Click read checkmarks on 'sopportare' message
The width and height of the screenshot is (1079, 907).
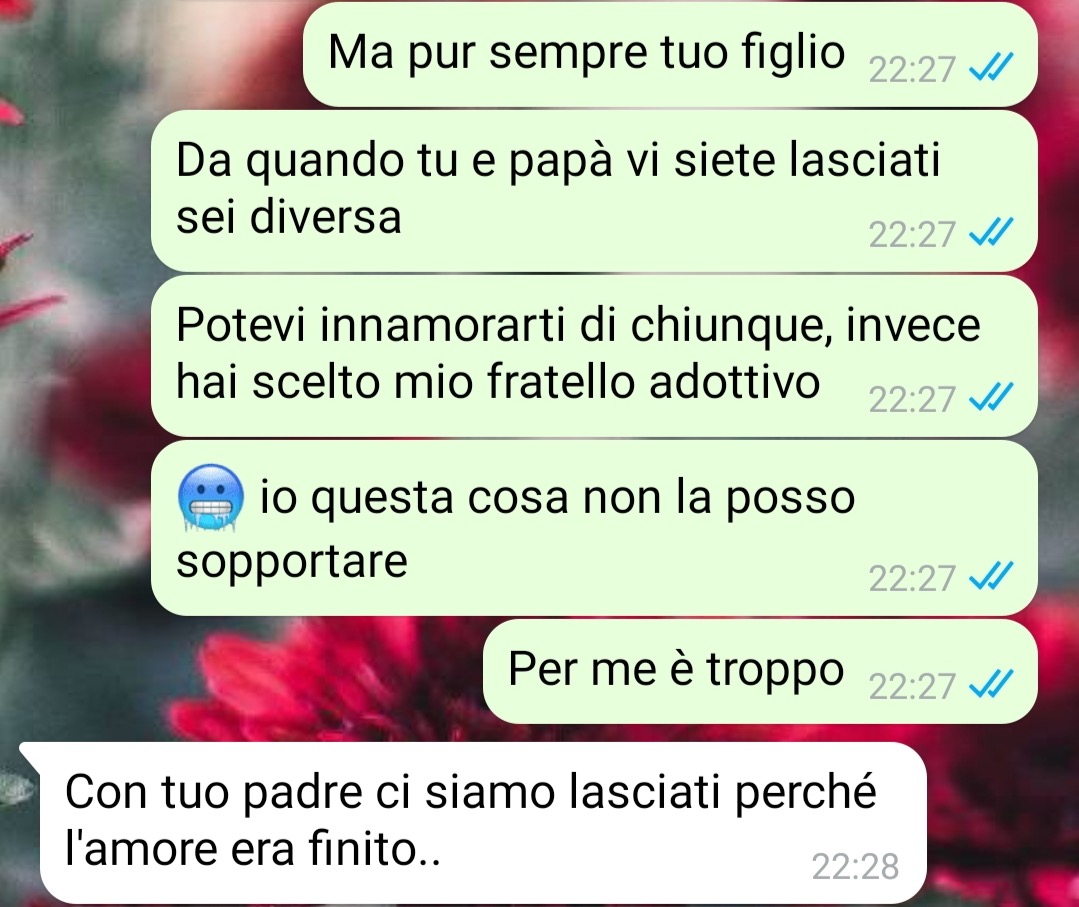pos(991,577)
